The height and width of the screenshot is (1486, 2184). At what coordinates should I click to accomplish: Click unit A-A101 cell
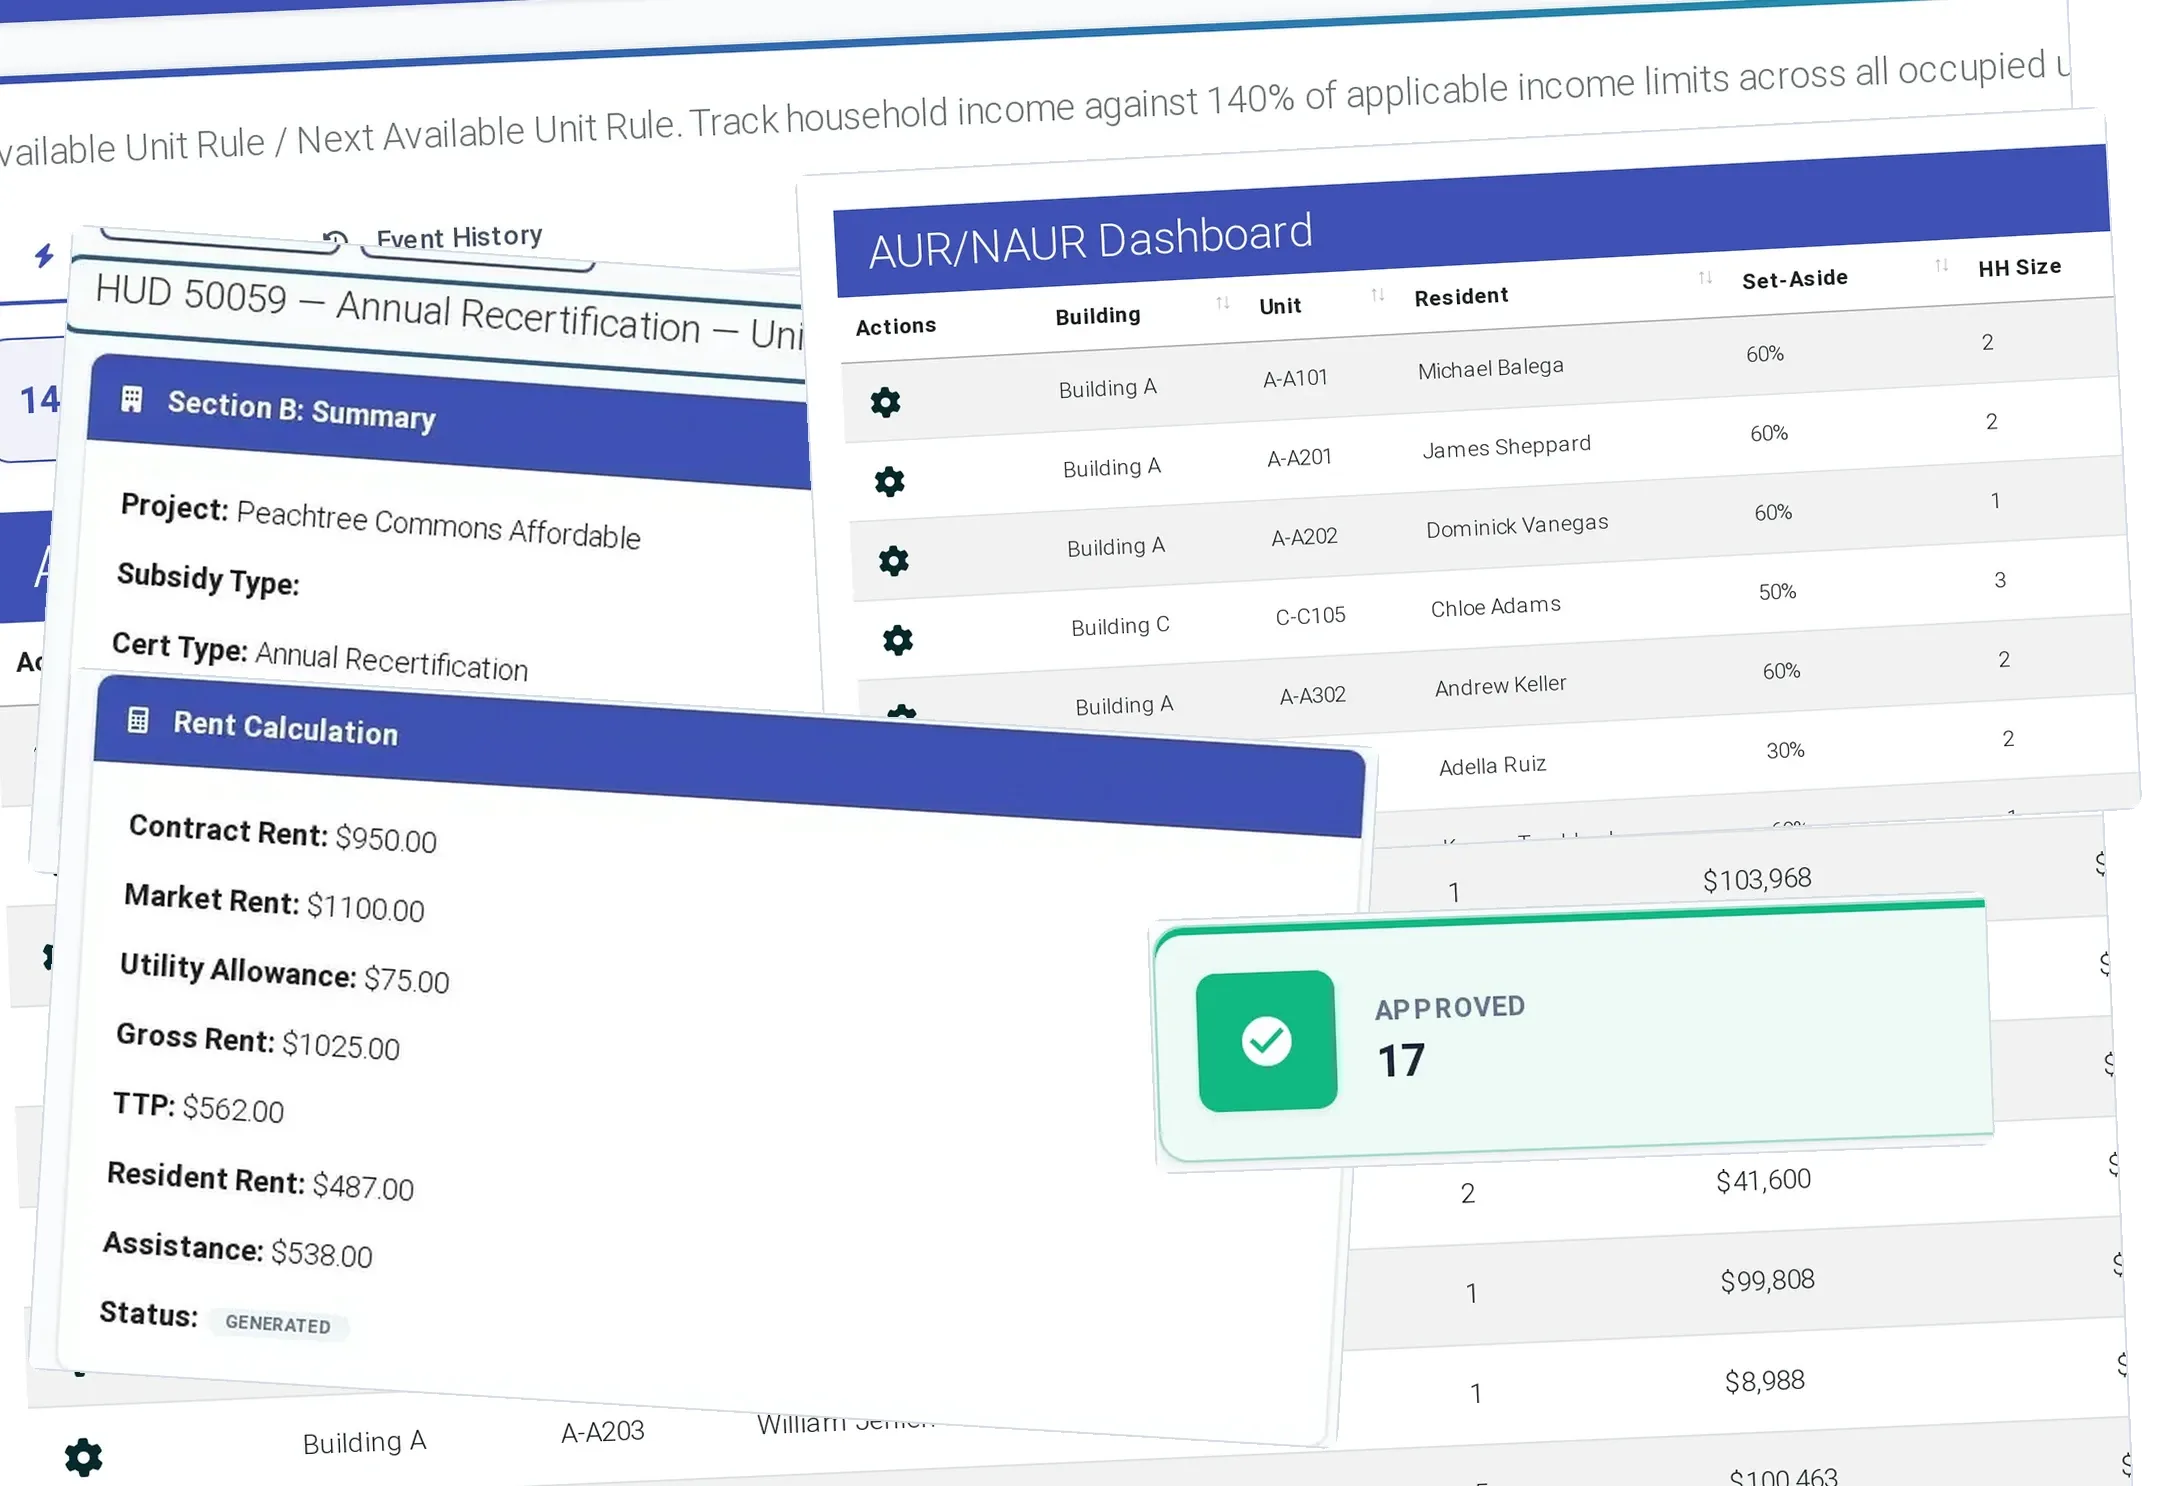[1295, 378]
